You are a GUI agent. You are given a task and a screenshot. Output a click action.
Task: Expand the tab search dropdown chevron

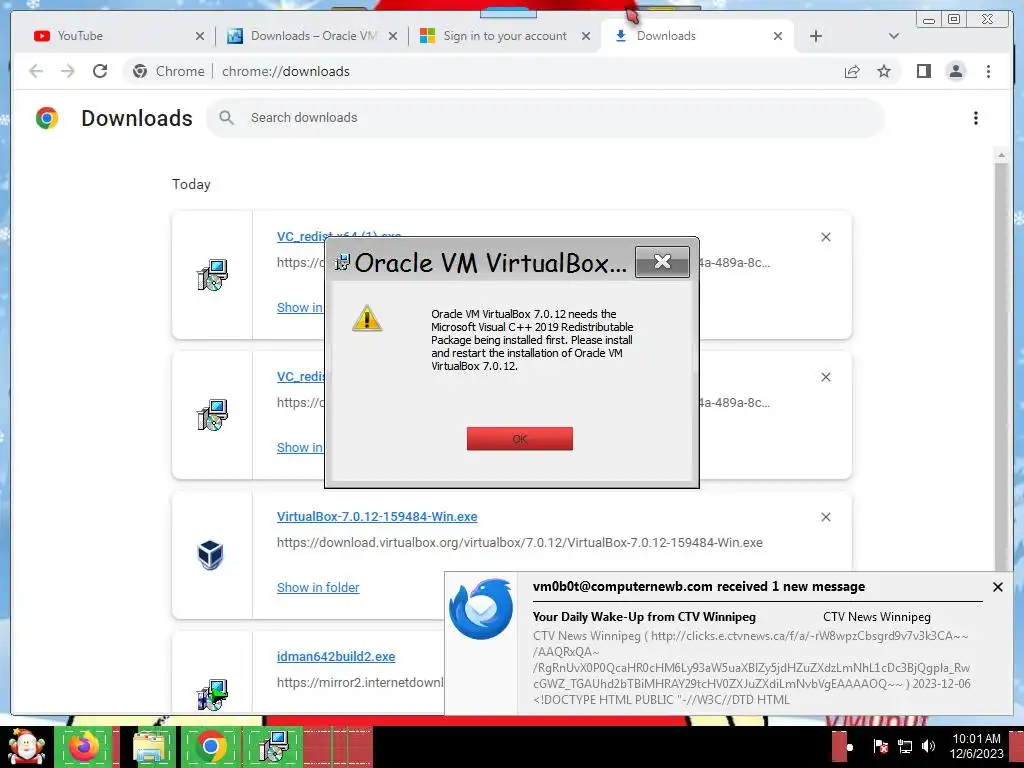tap(894, 36)
